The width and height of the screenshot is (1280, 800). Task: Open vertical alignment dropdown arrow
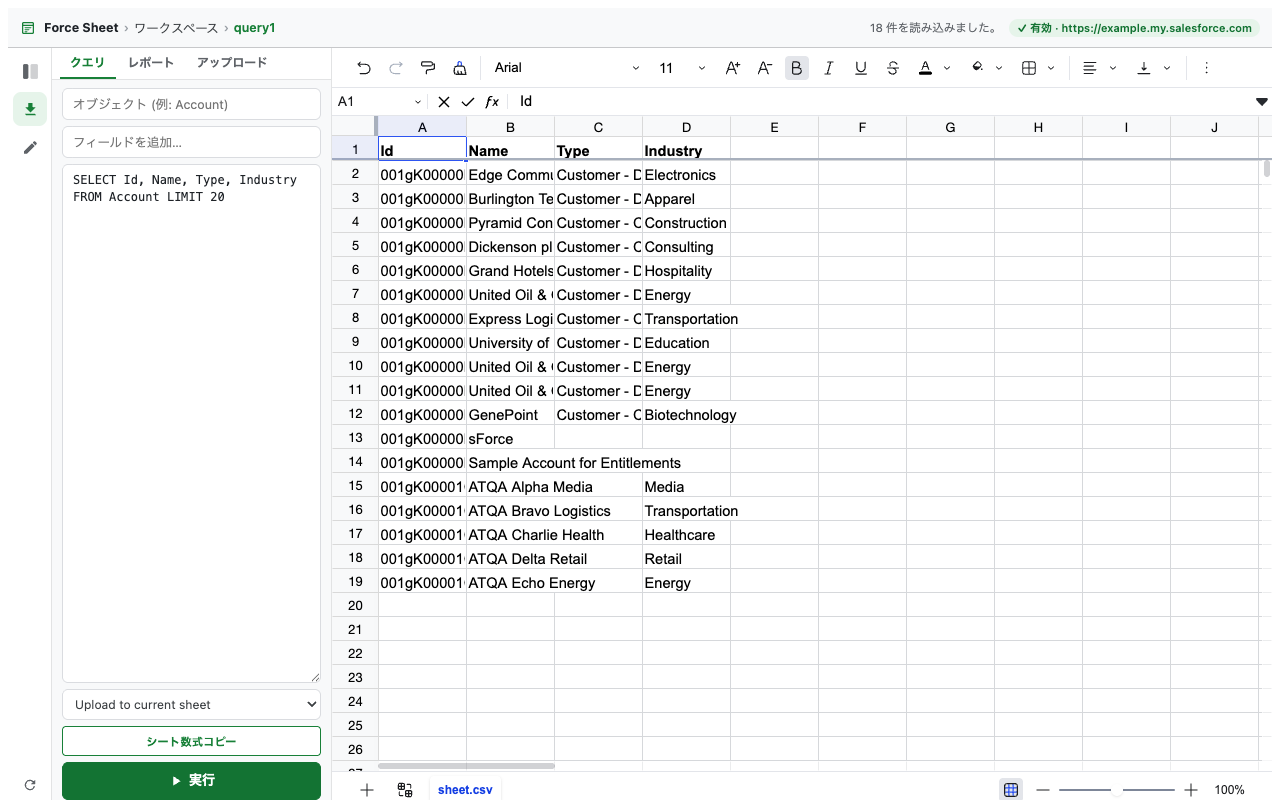1167,68
